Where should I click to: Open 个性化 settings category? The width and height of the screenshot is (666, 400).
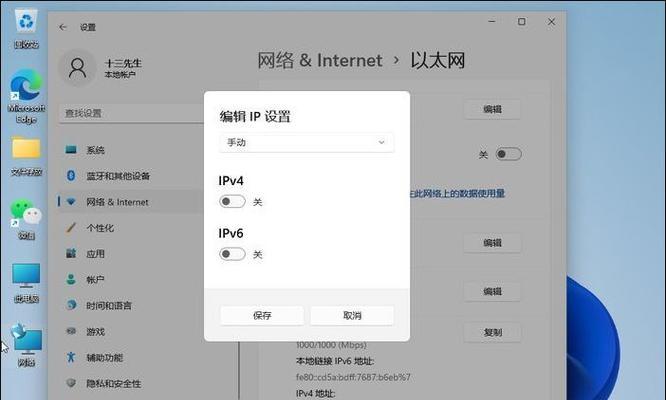point(100,228)
